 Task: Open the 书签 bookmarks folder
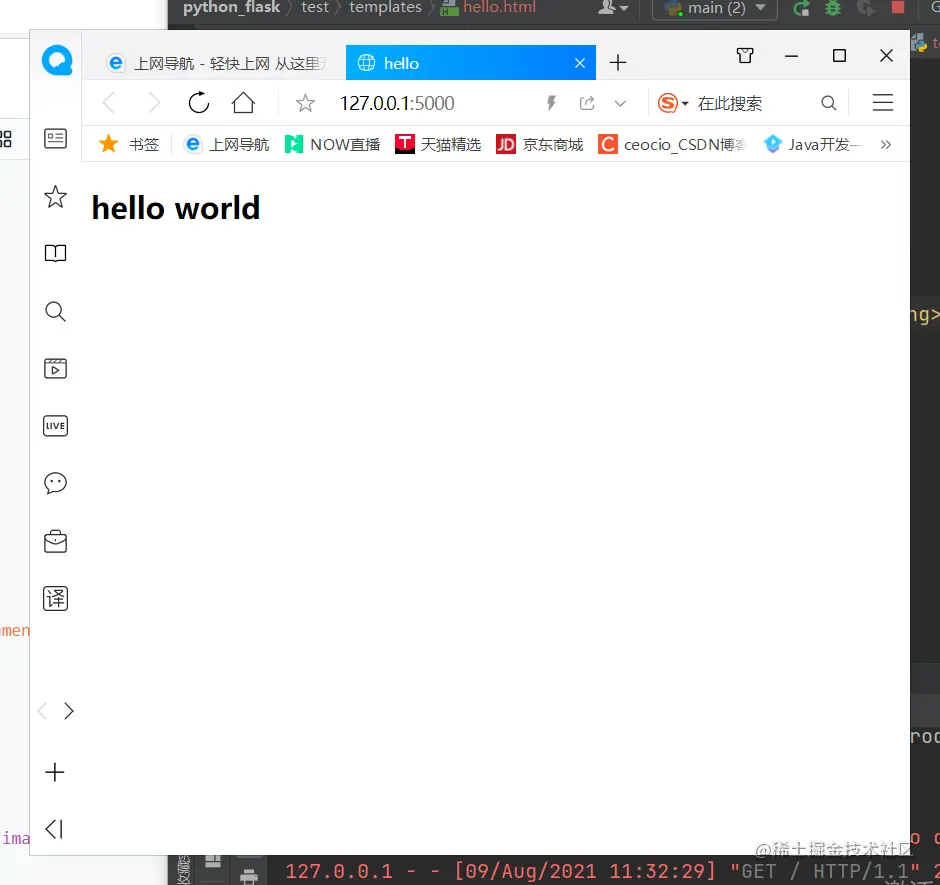(129, 145)
